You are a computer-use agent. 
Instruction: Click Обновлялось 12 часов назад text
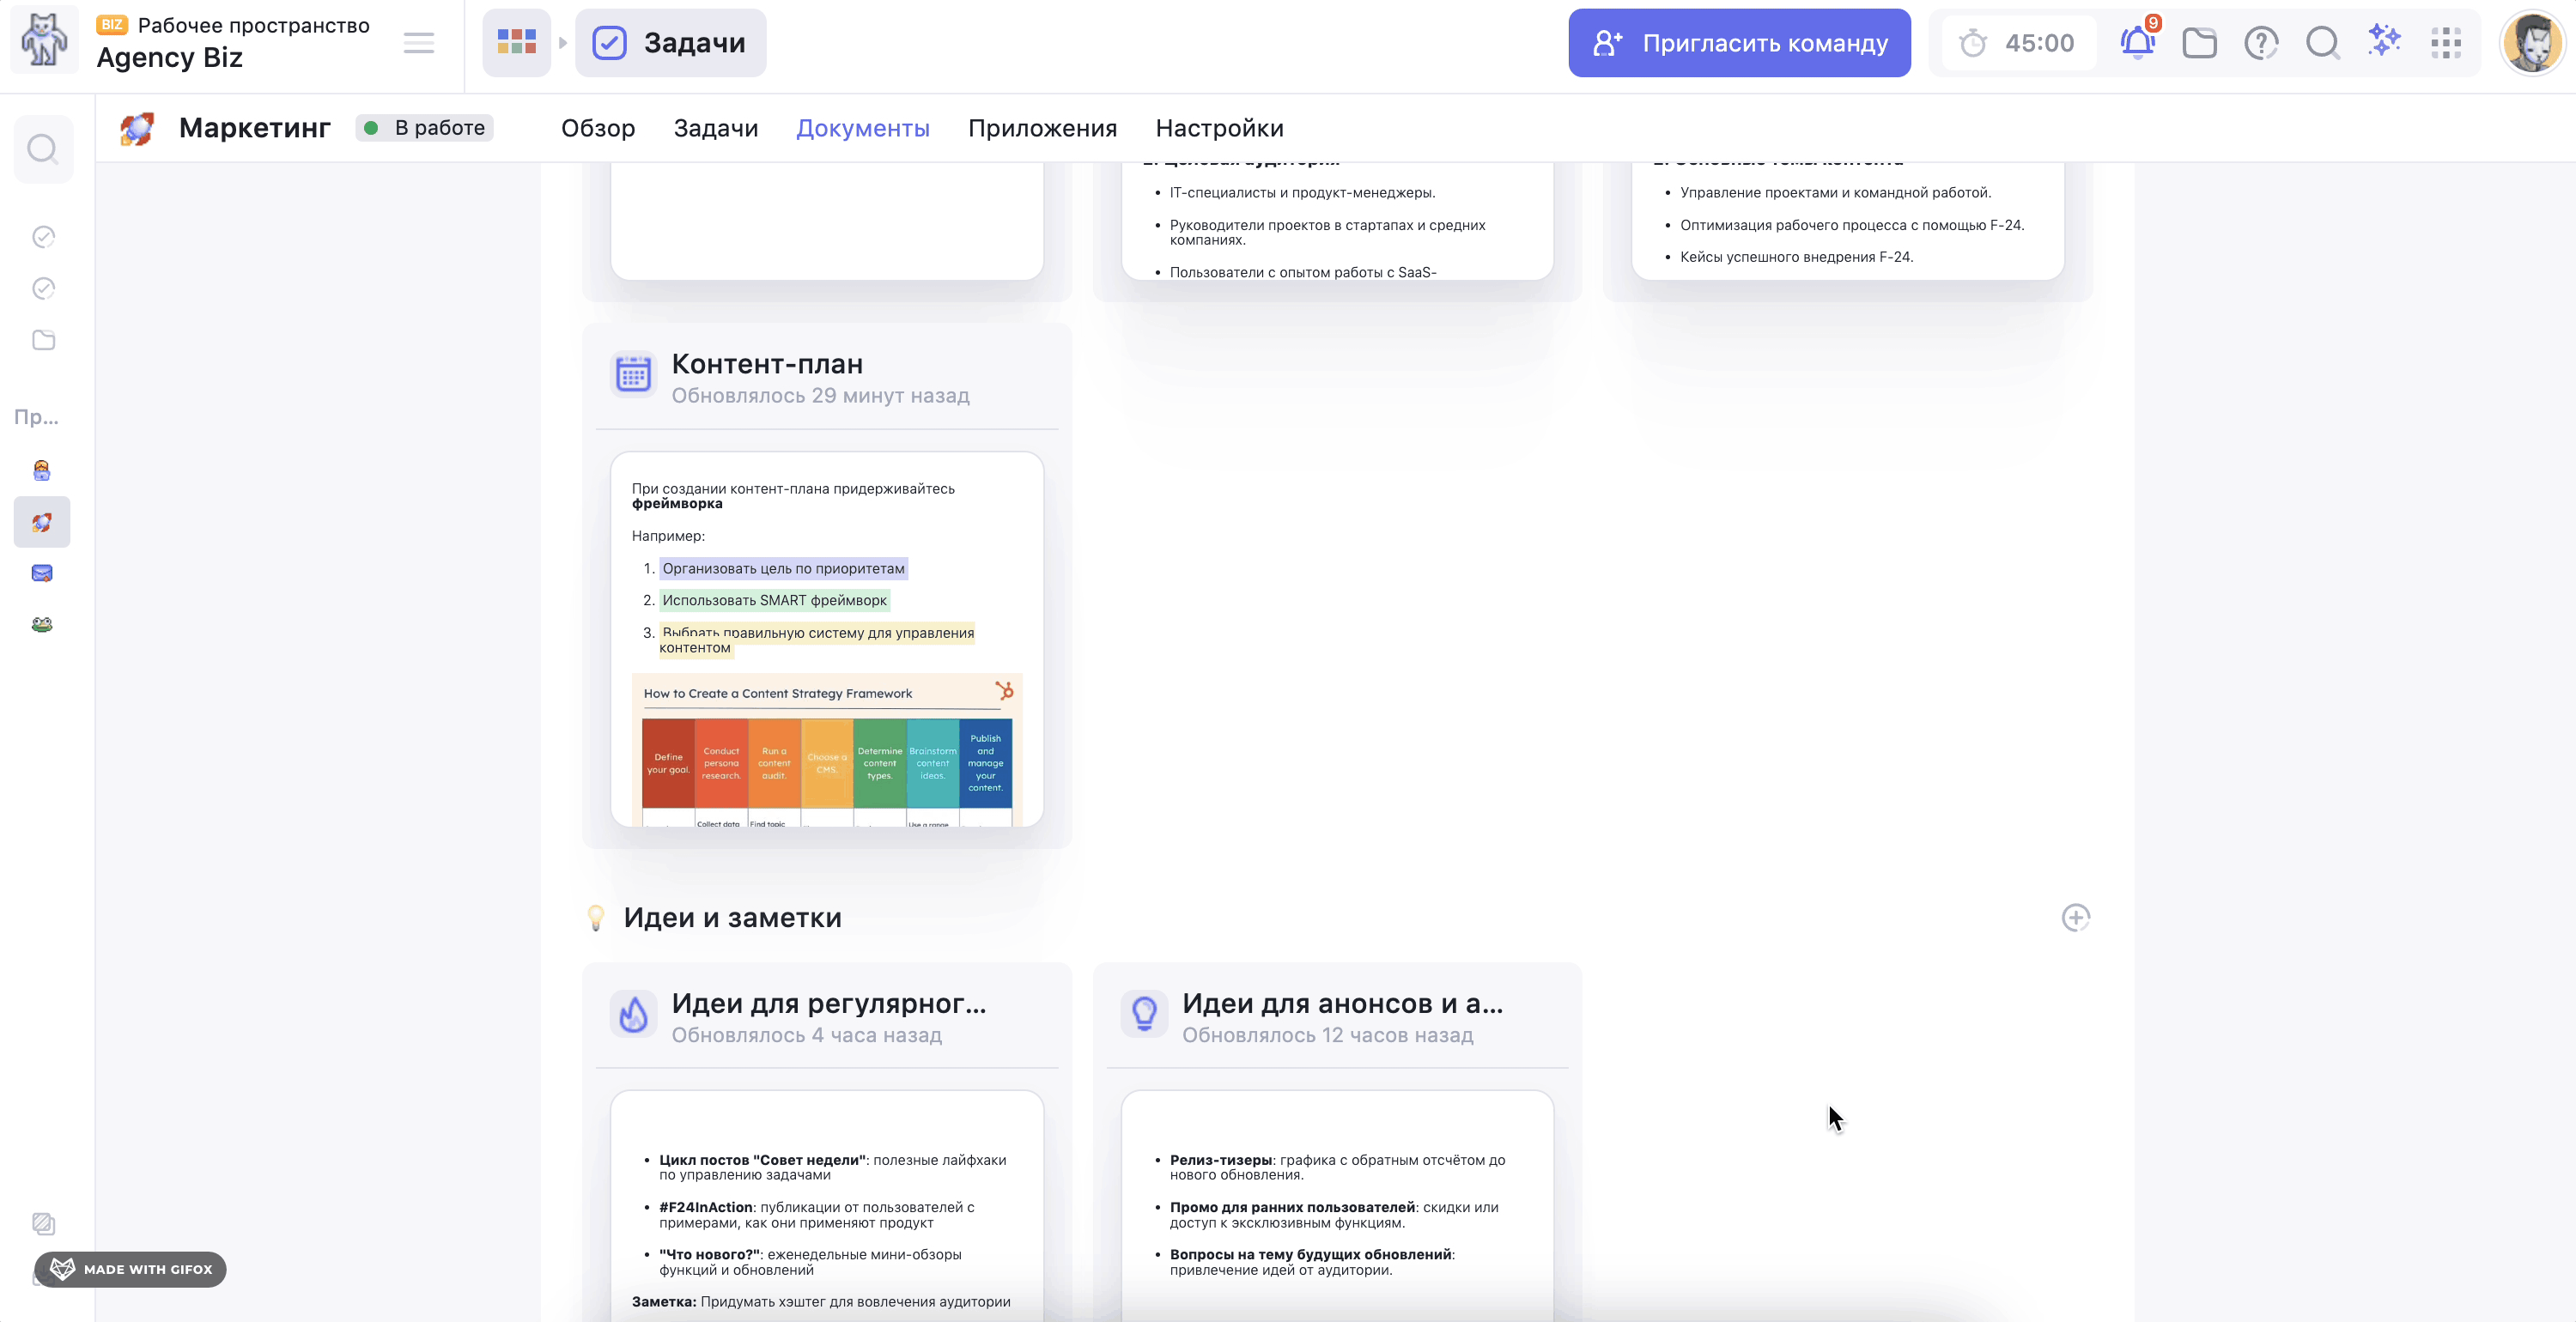click(1327, 1035)
